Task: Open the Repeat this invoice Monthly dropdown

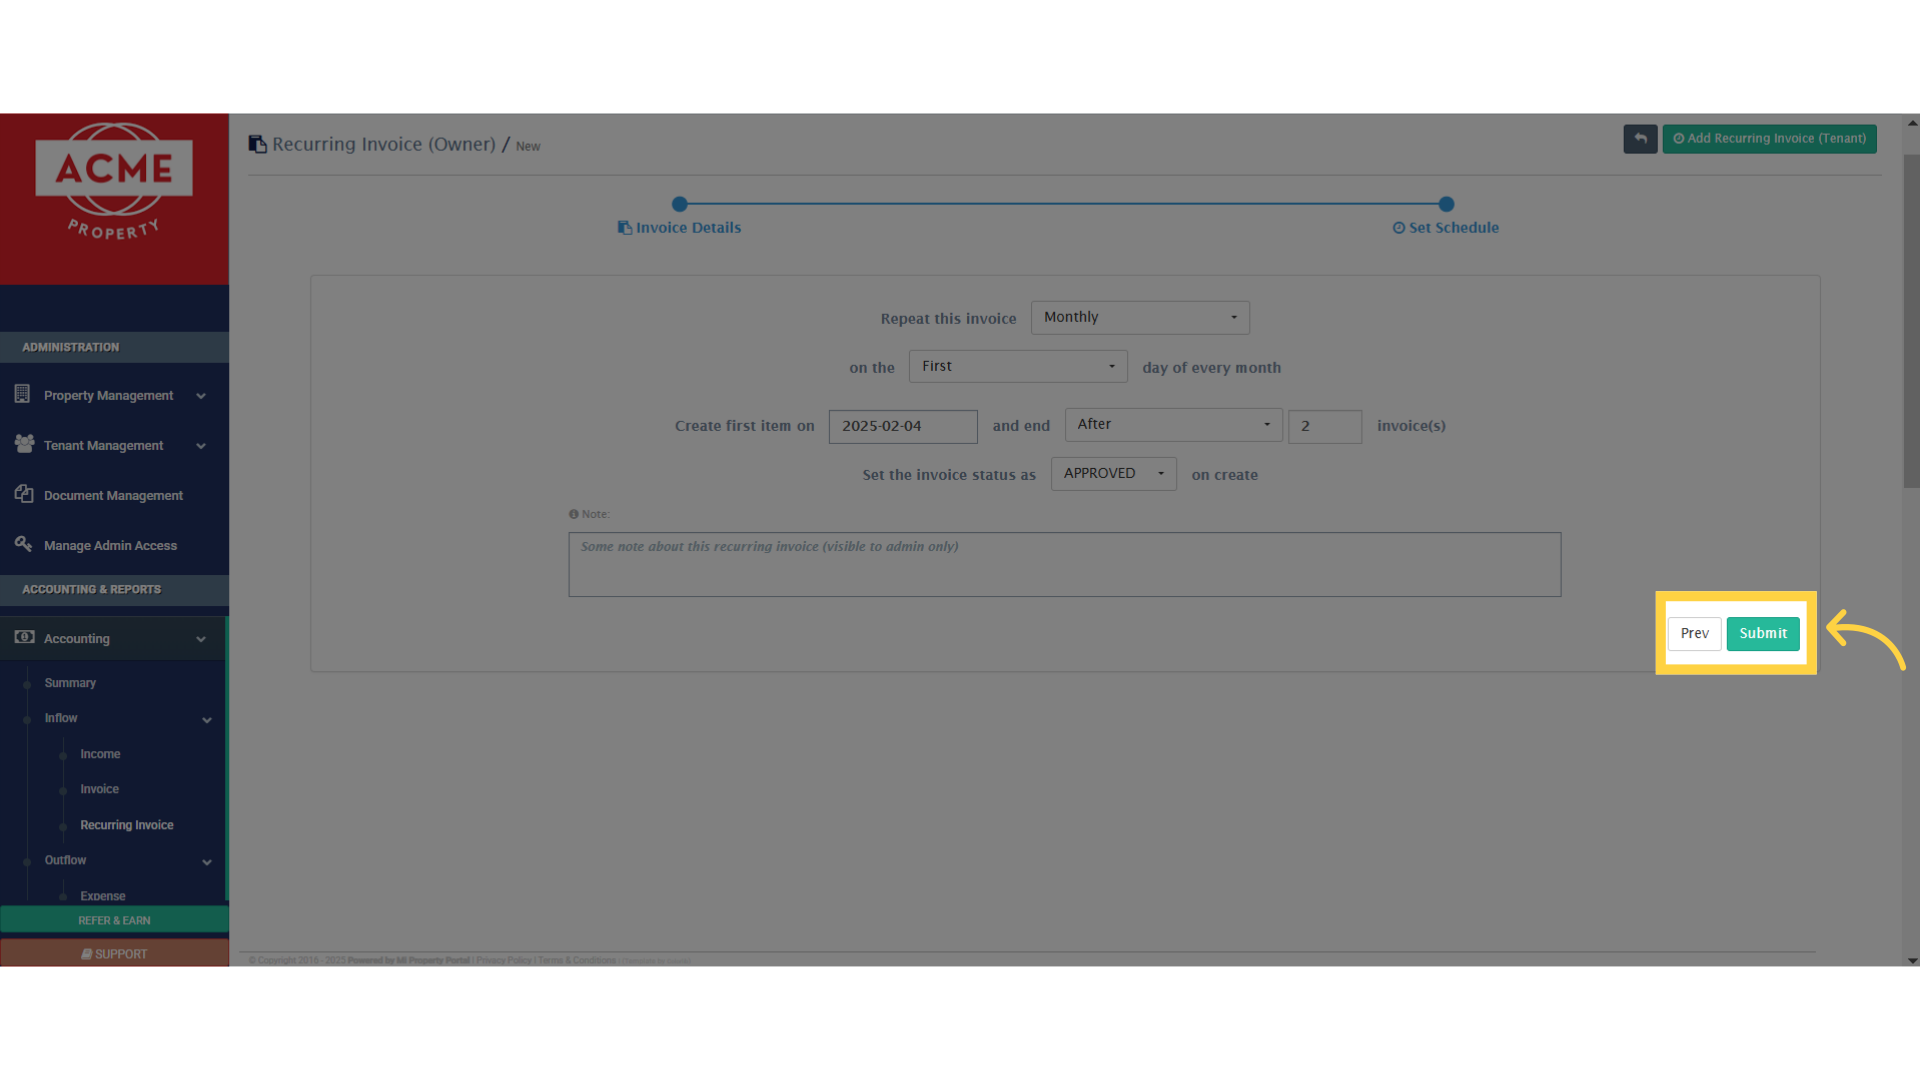Action: click(1140, 318)
